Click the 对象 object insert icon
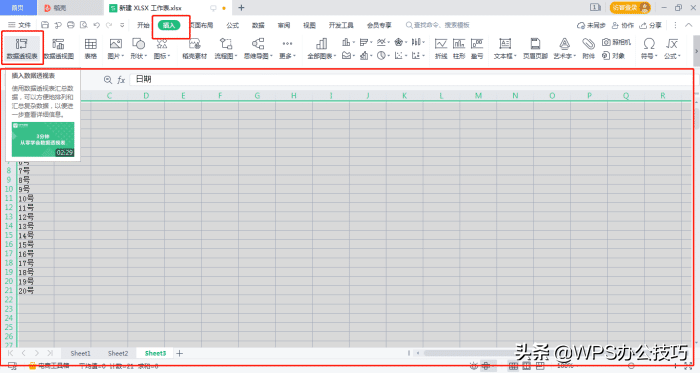This screenshot has height=373, width=700. coord(613,56)
